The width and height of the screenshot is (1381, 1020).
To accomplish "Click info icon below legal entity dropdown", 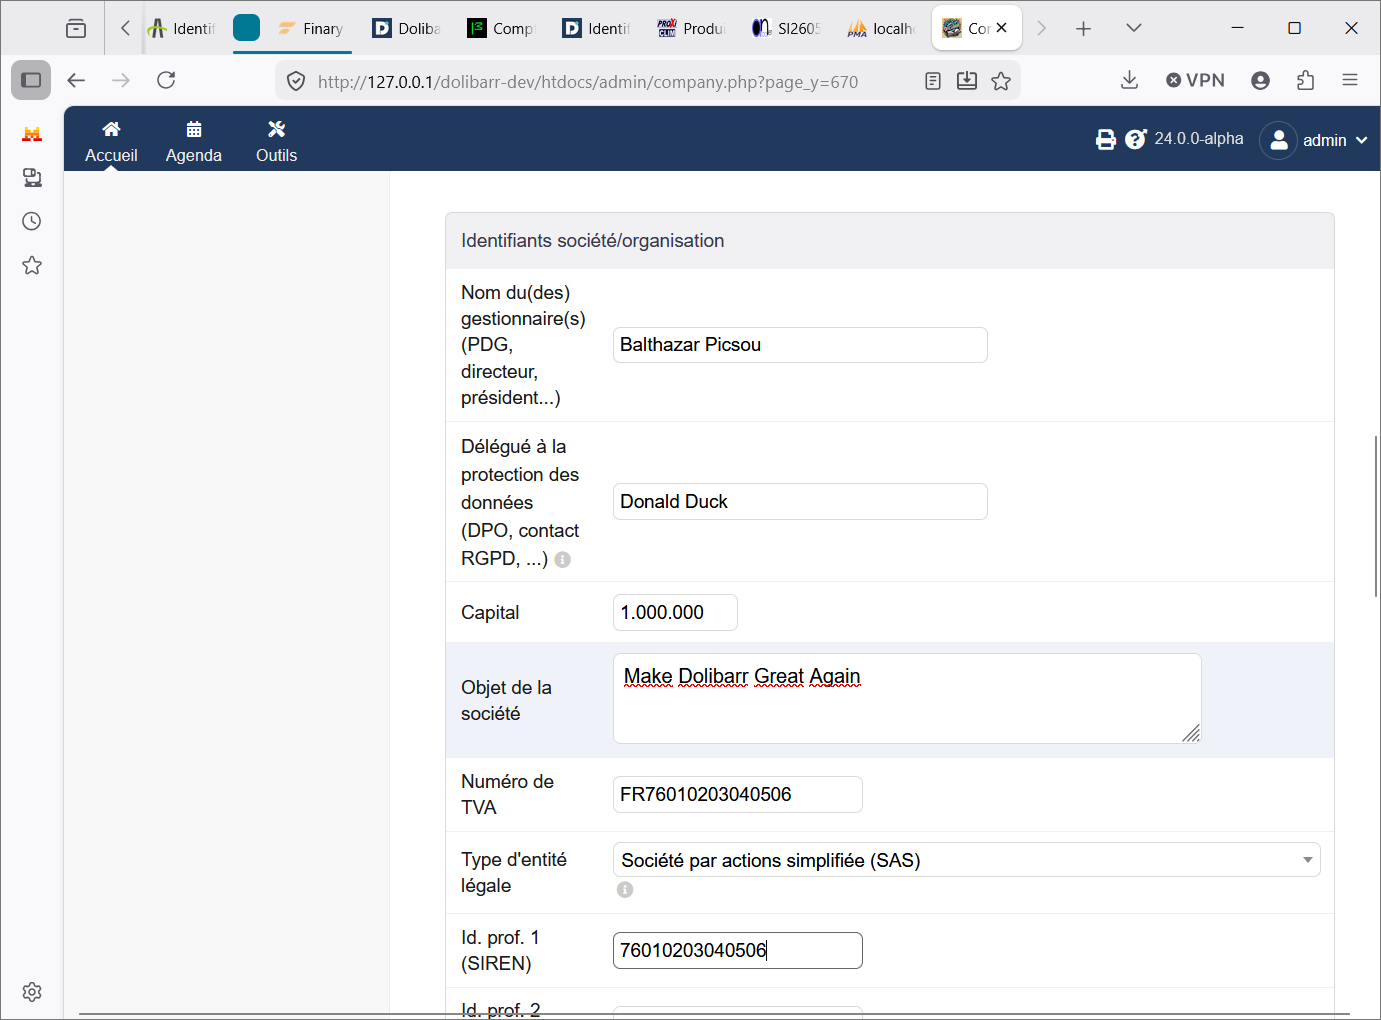I will 625,890.
